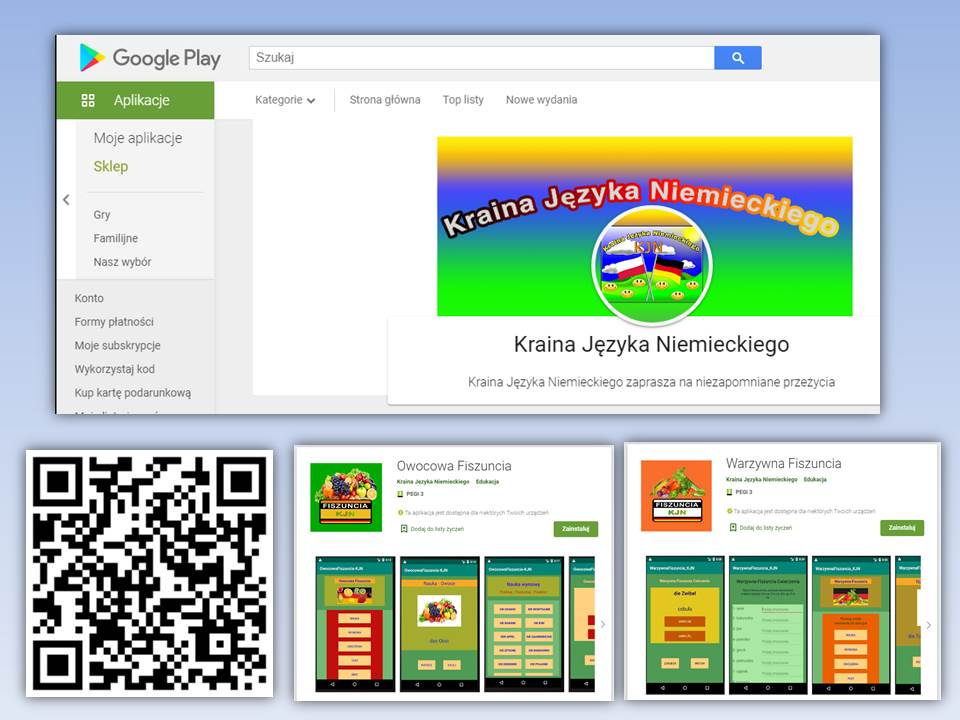Image resolution: width=960 pixels, height=720 pixels.
Task: Click the Warzywna Fiszuncia title
Action: pos(784,463)
